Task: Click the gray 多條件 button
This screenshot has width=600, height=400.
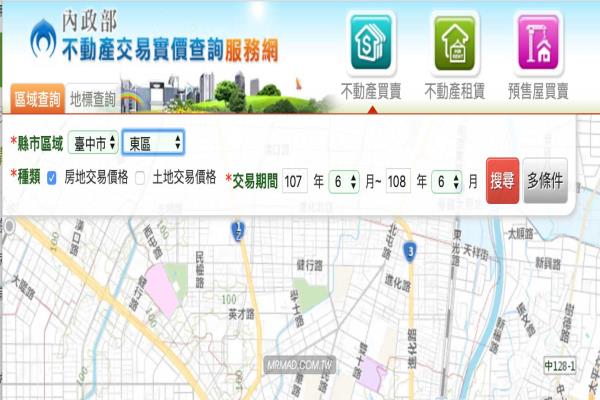Action: (x=545, y=181)
